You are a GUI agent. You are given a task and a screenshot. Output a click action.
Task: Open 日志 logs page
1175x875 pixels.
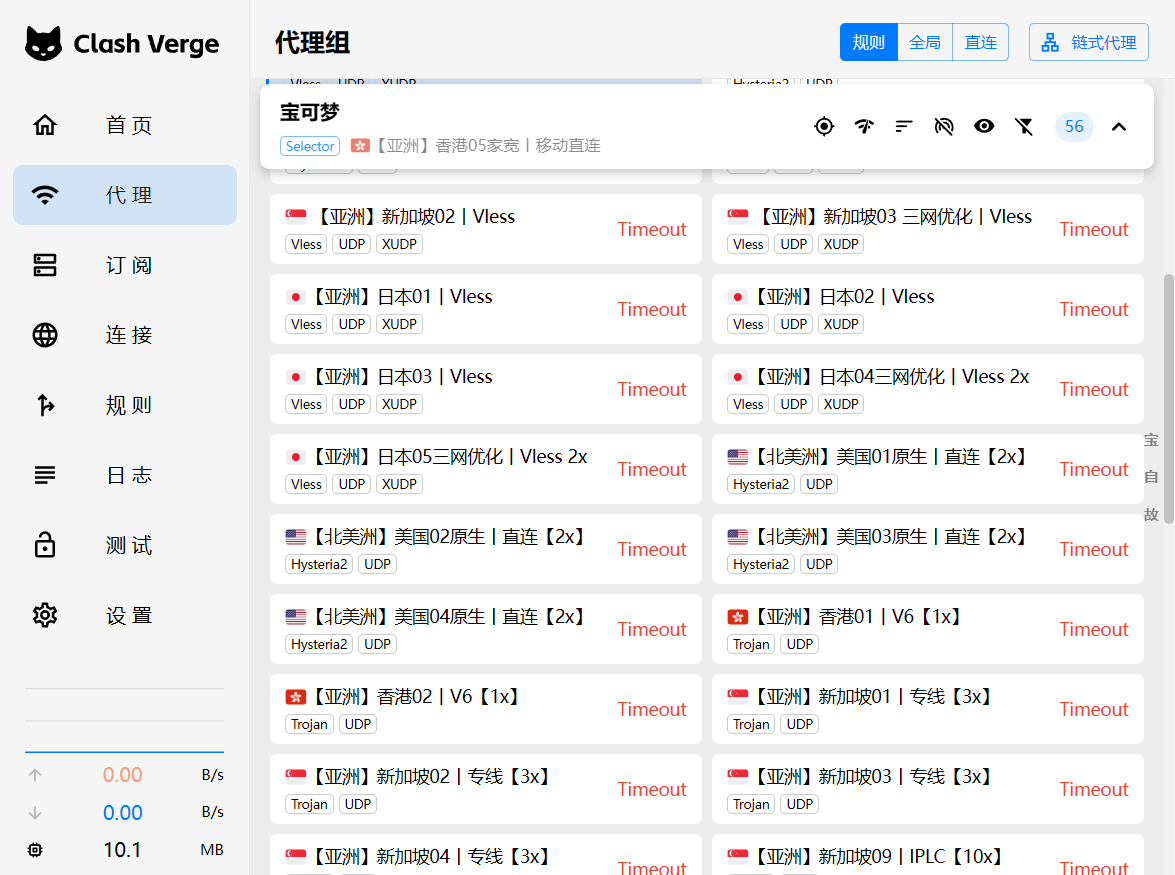tap(125, 475)
